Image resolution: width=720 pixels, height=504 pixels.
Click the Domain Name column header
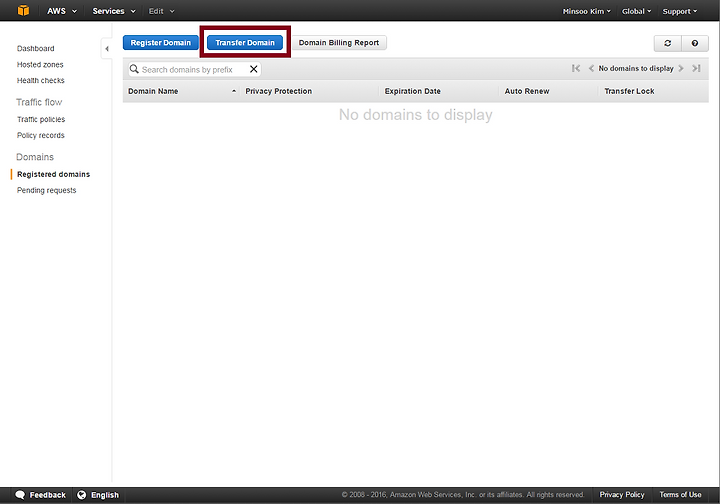pos(153,91)
